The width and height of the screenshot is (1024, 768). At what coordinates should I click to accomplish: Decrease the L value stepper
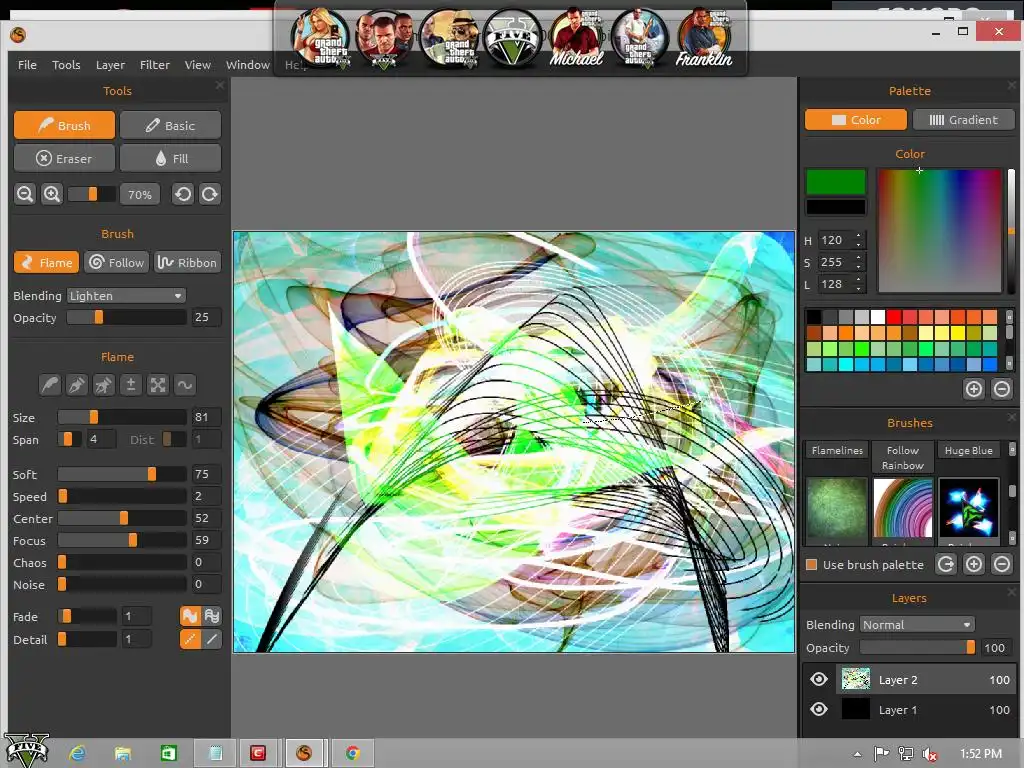[859, 289]
